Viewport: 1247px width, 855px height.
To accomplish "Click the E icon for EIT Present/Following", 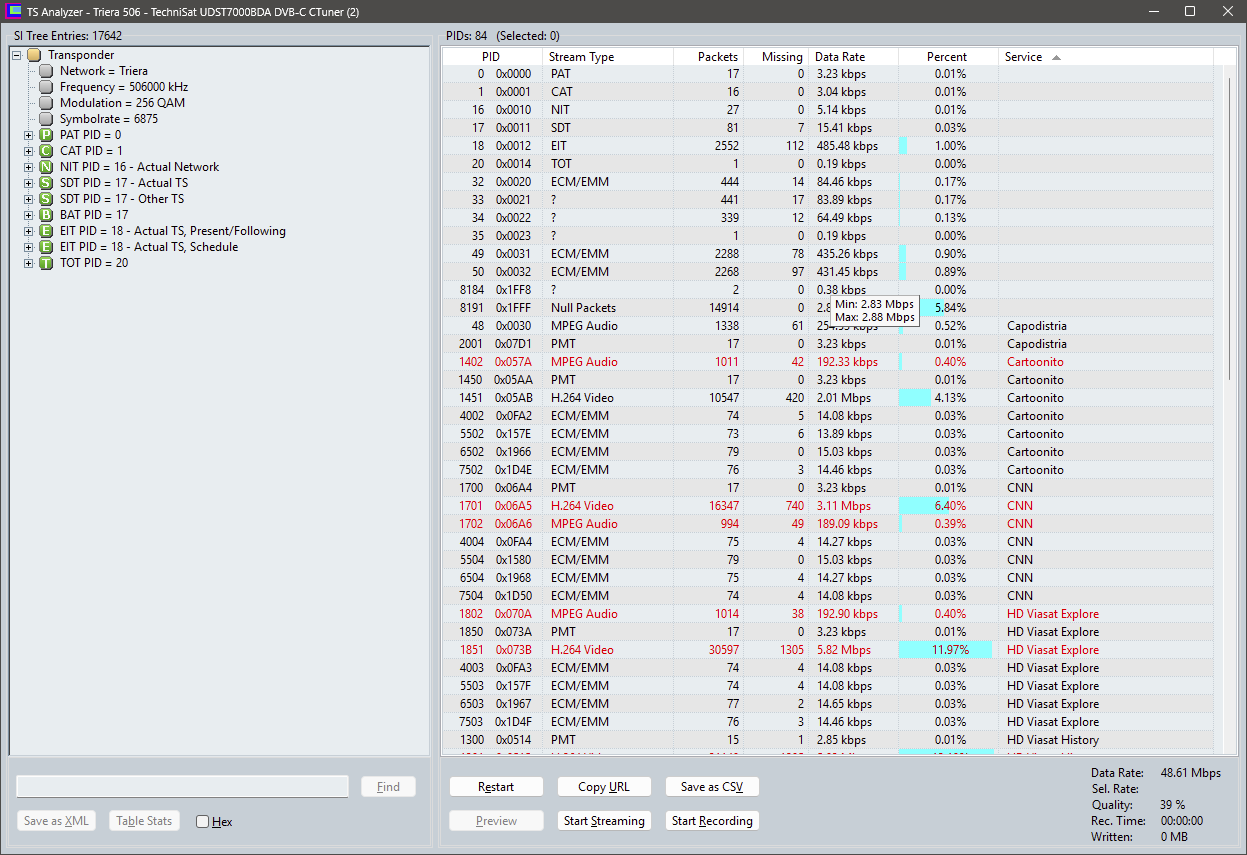I will click(46, 231).
